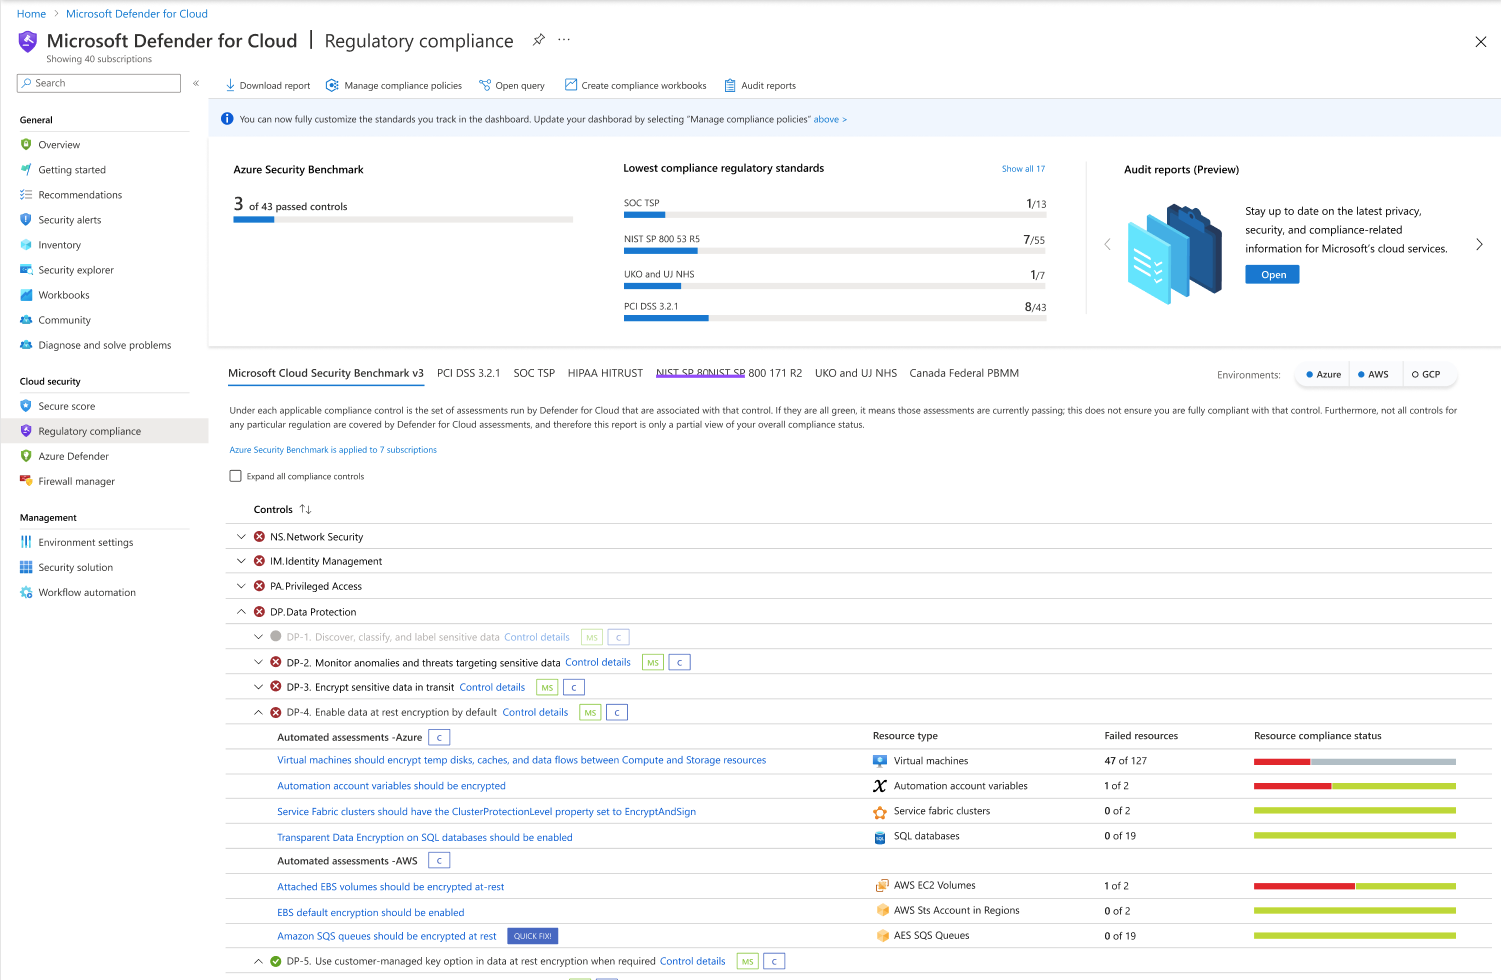Expand NS. Network Security control

(241, 537)
